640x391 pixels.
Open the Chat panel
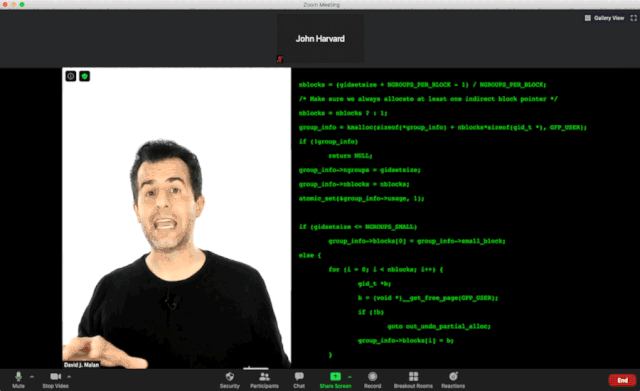click(299, 380)
